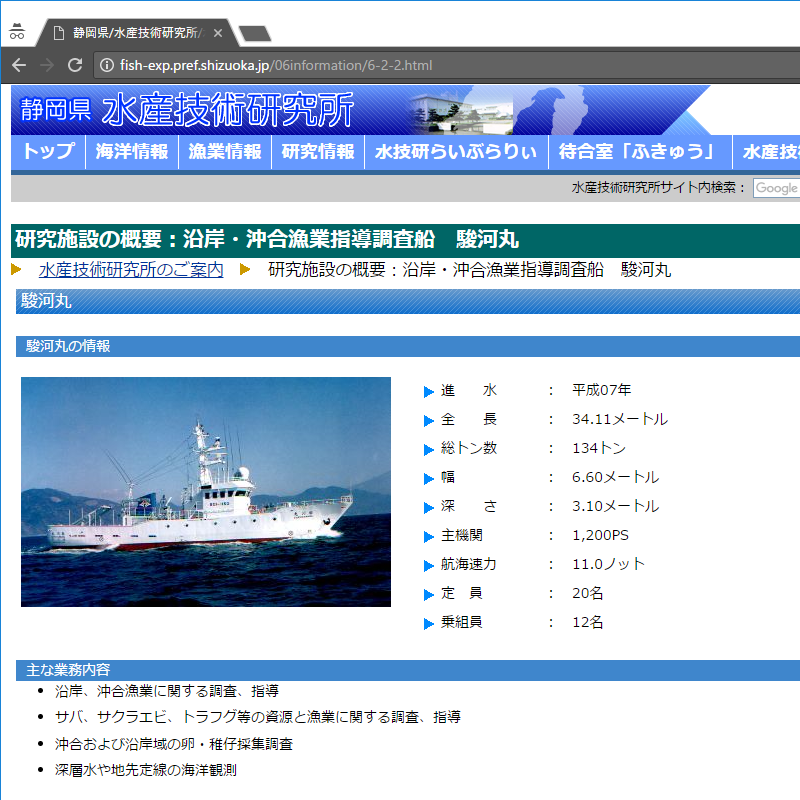Open the 海洋情報 navigation menu item
The height and width of the screenshot is (800, 800).
[x=132, y=152]
